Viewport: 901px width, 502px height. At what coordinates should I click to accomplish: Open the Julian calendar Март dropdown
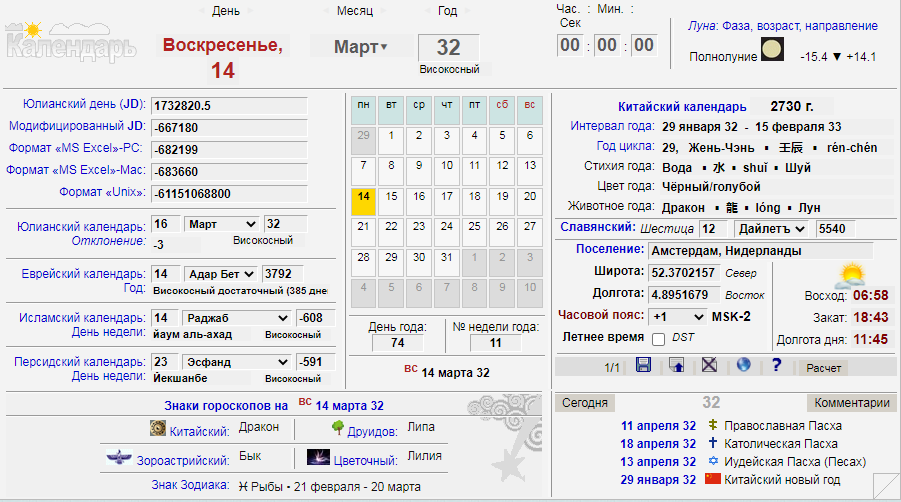coord(222,224)
